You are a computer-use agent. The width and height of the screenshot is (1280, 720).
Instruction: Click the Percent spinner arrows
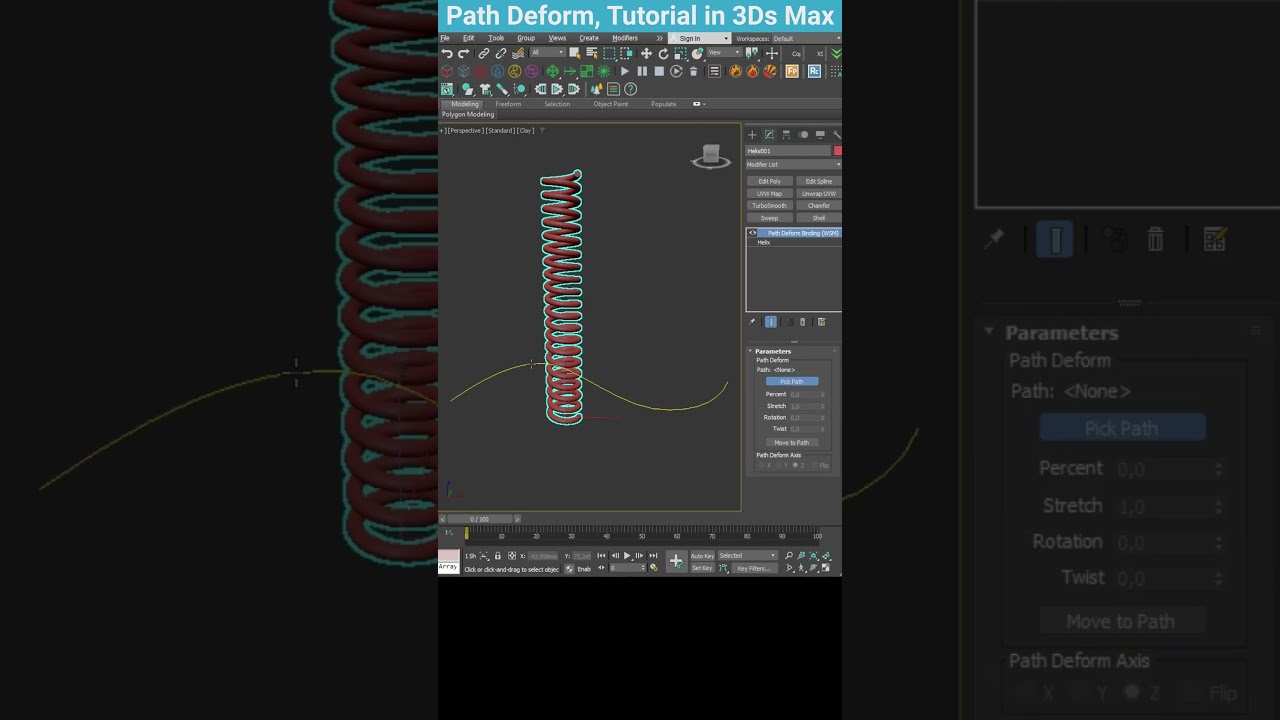(822, 394)
